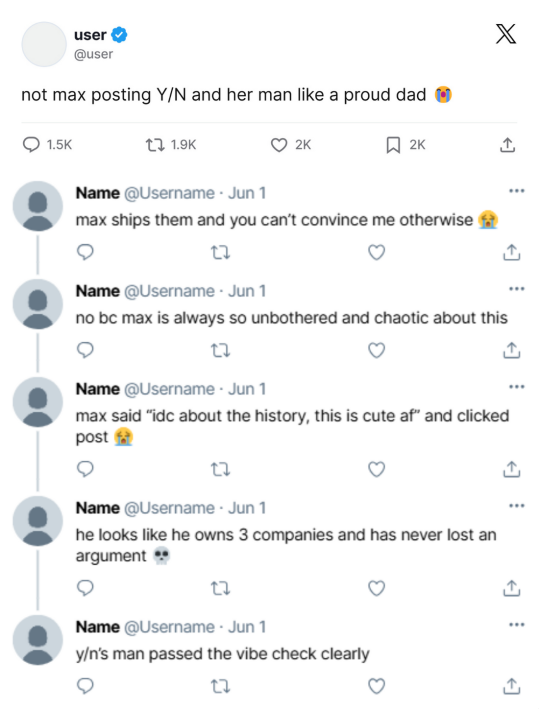Share the main post about max
This screenshot has height=710, width=540.
(x=507, y=145)
